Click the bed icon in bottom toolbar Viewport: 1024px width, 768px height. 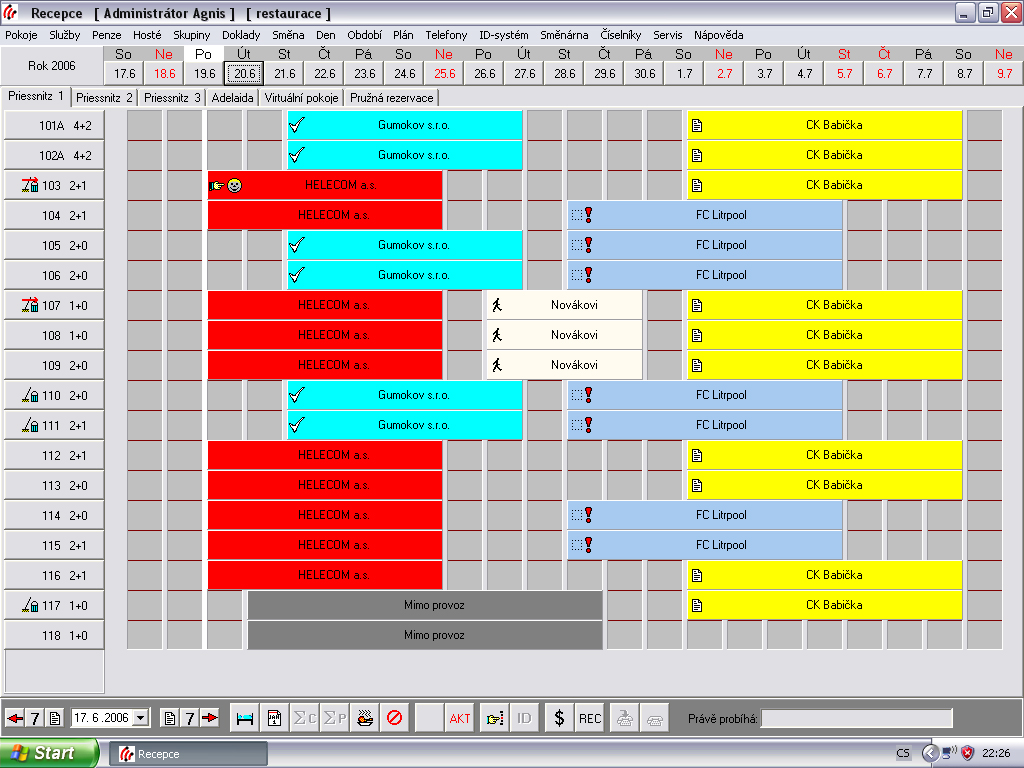[x=244, y=718]
